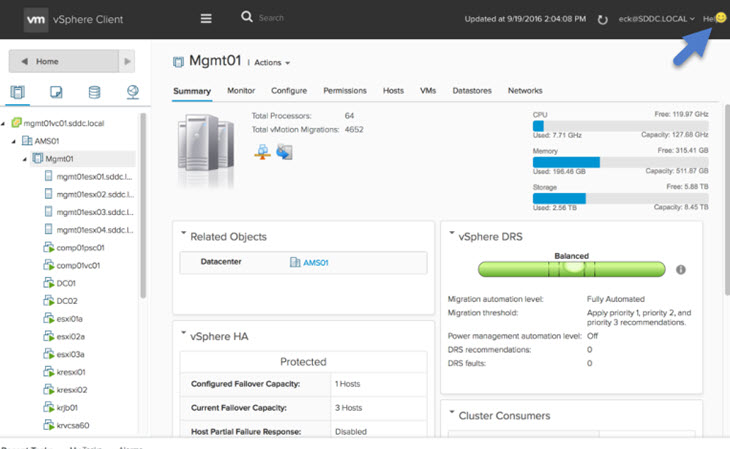Open the Datastores tab
The image size is (730, 449).
pyautogui.click(x=472, y=90)
